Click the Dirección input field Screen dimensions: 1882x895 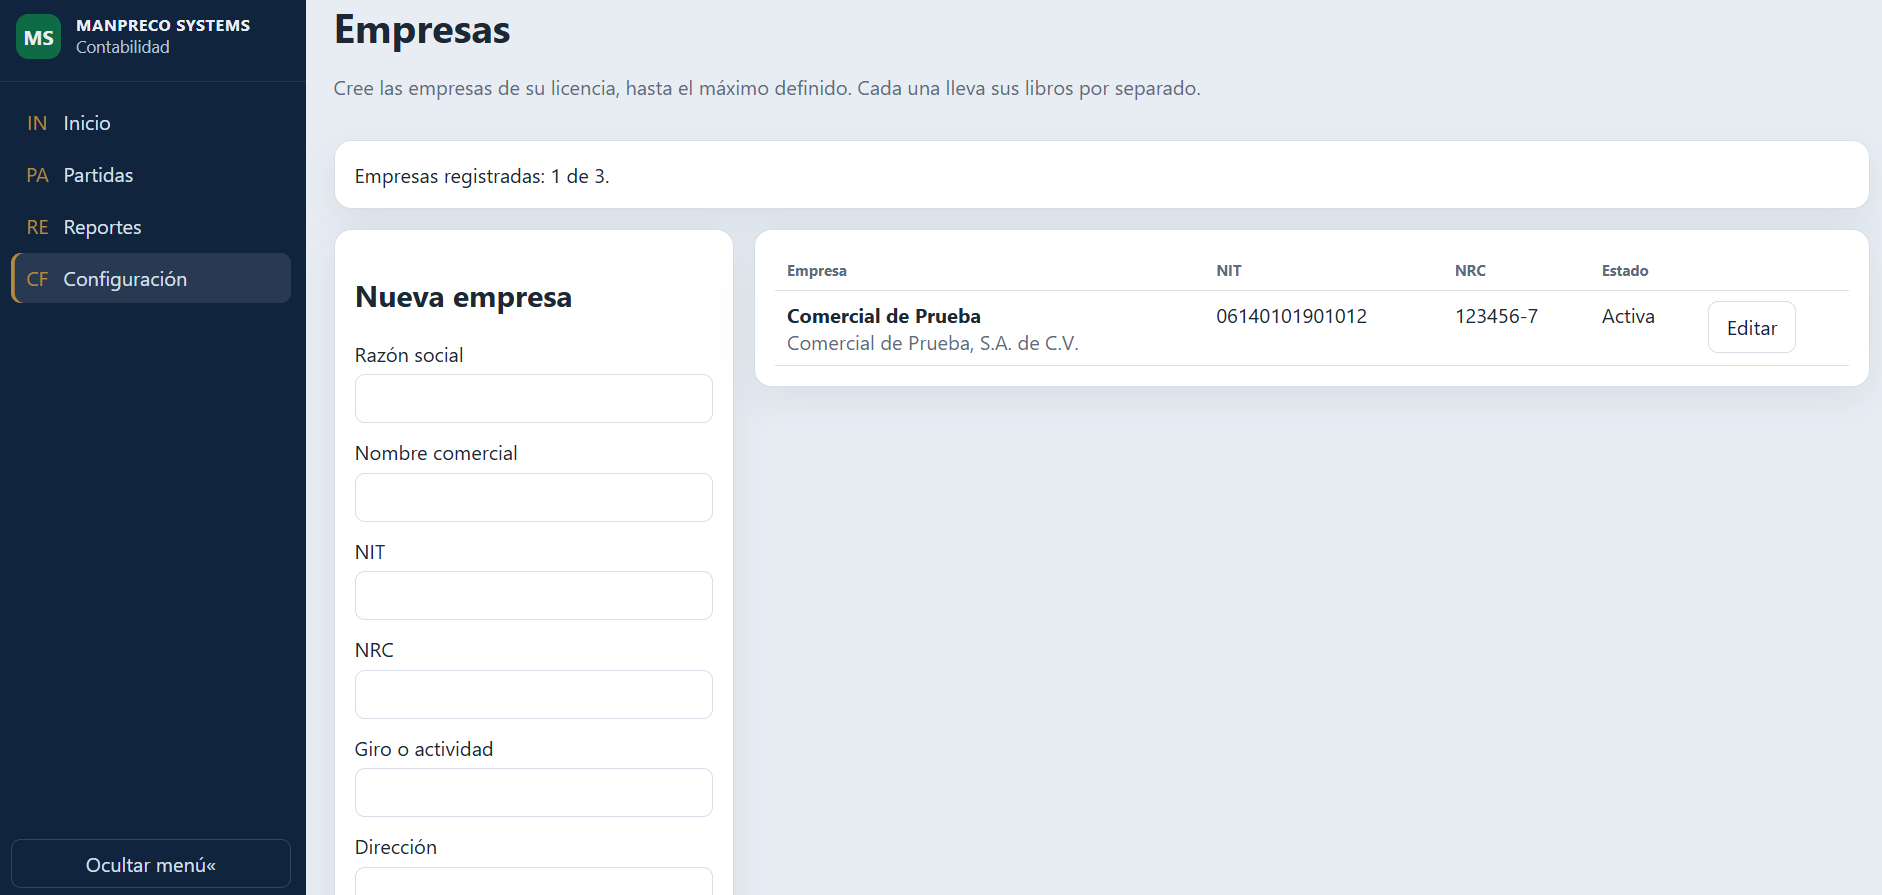pyautogui.click(x=534, y=881)
